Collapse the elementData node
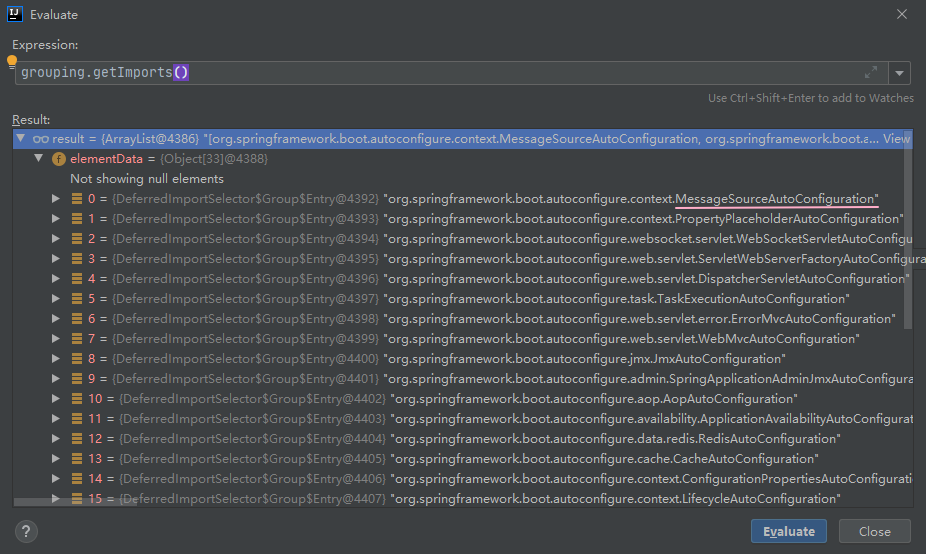Image resolution: width=926 pixels, height=554 pixels. [39, 158]
